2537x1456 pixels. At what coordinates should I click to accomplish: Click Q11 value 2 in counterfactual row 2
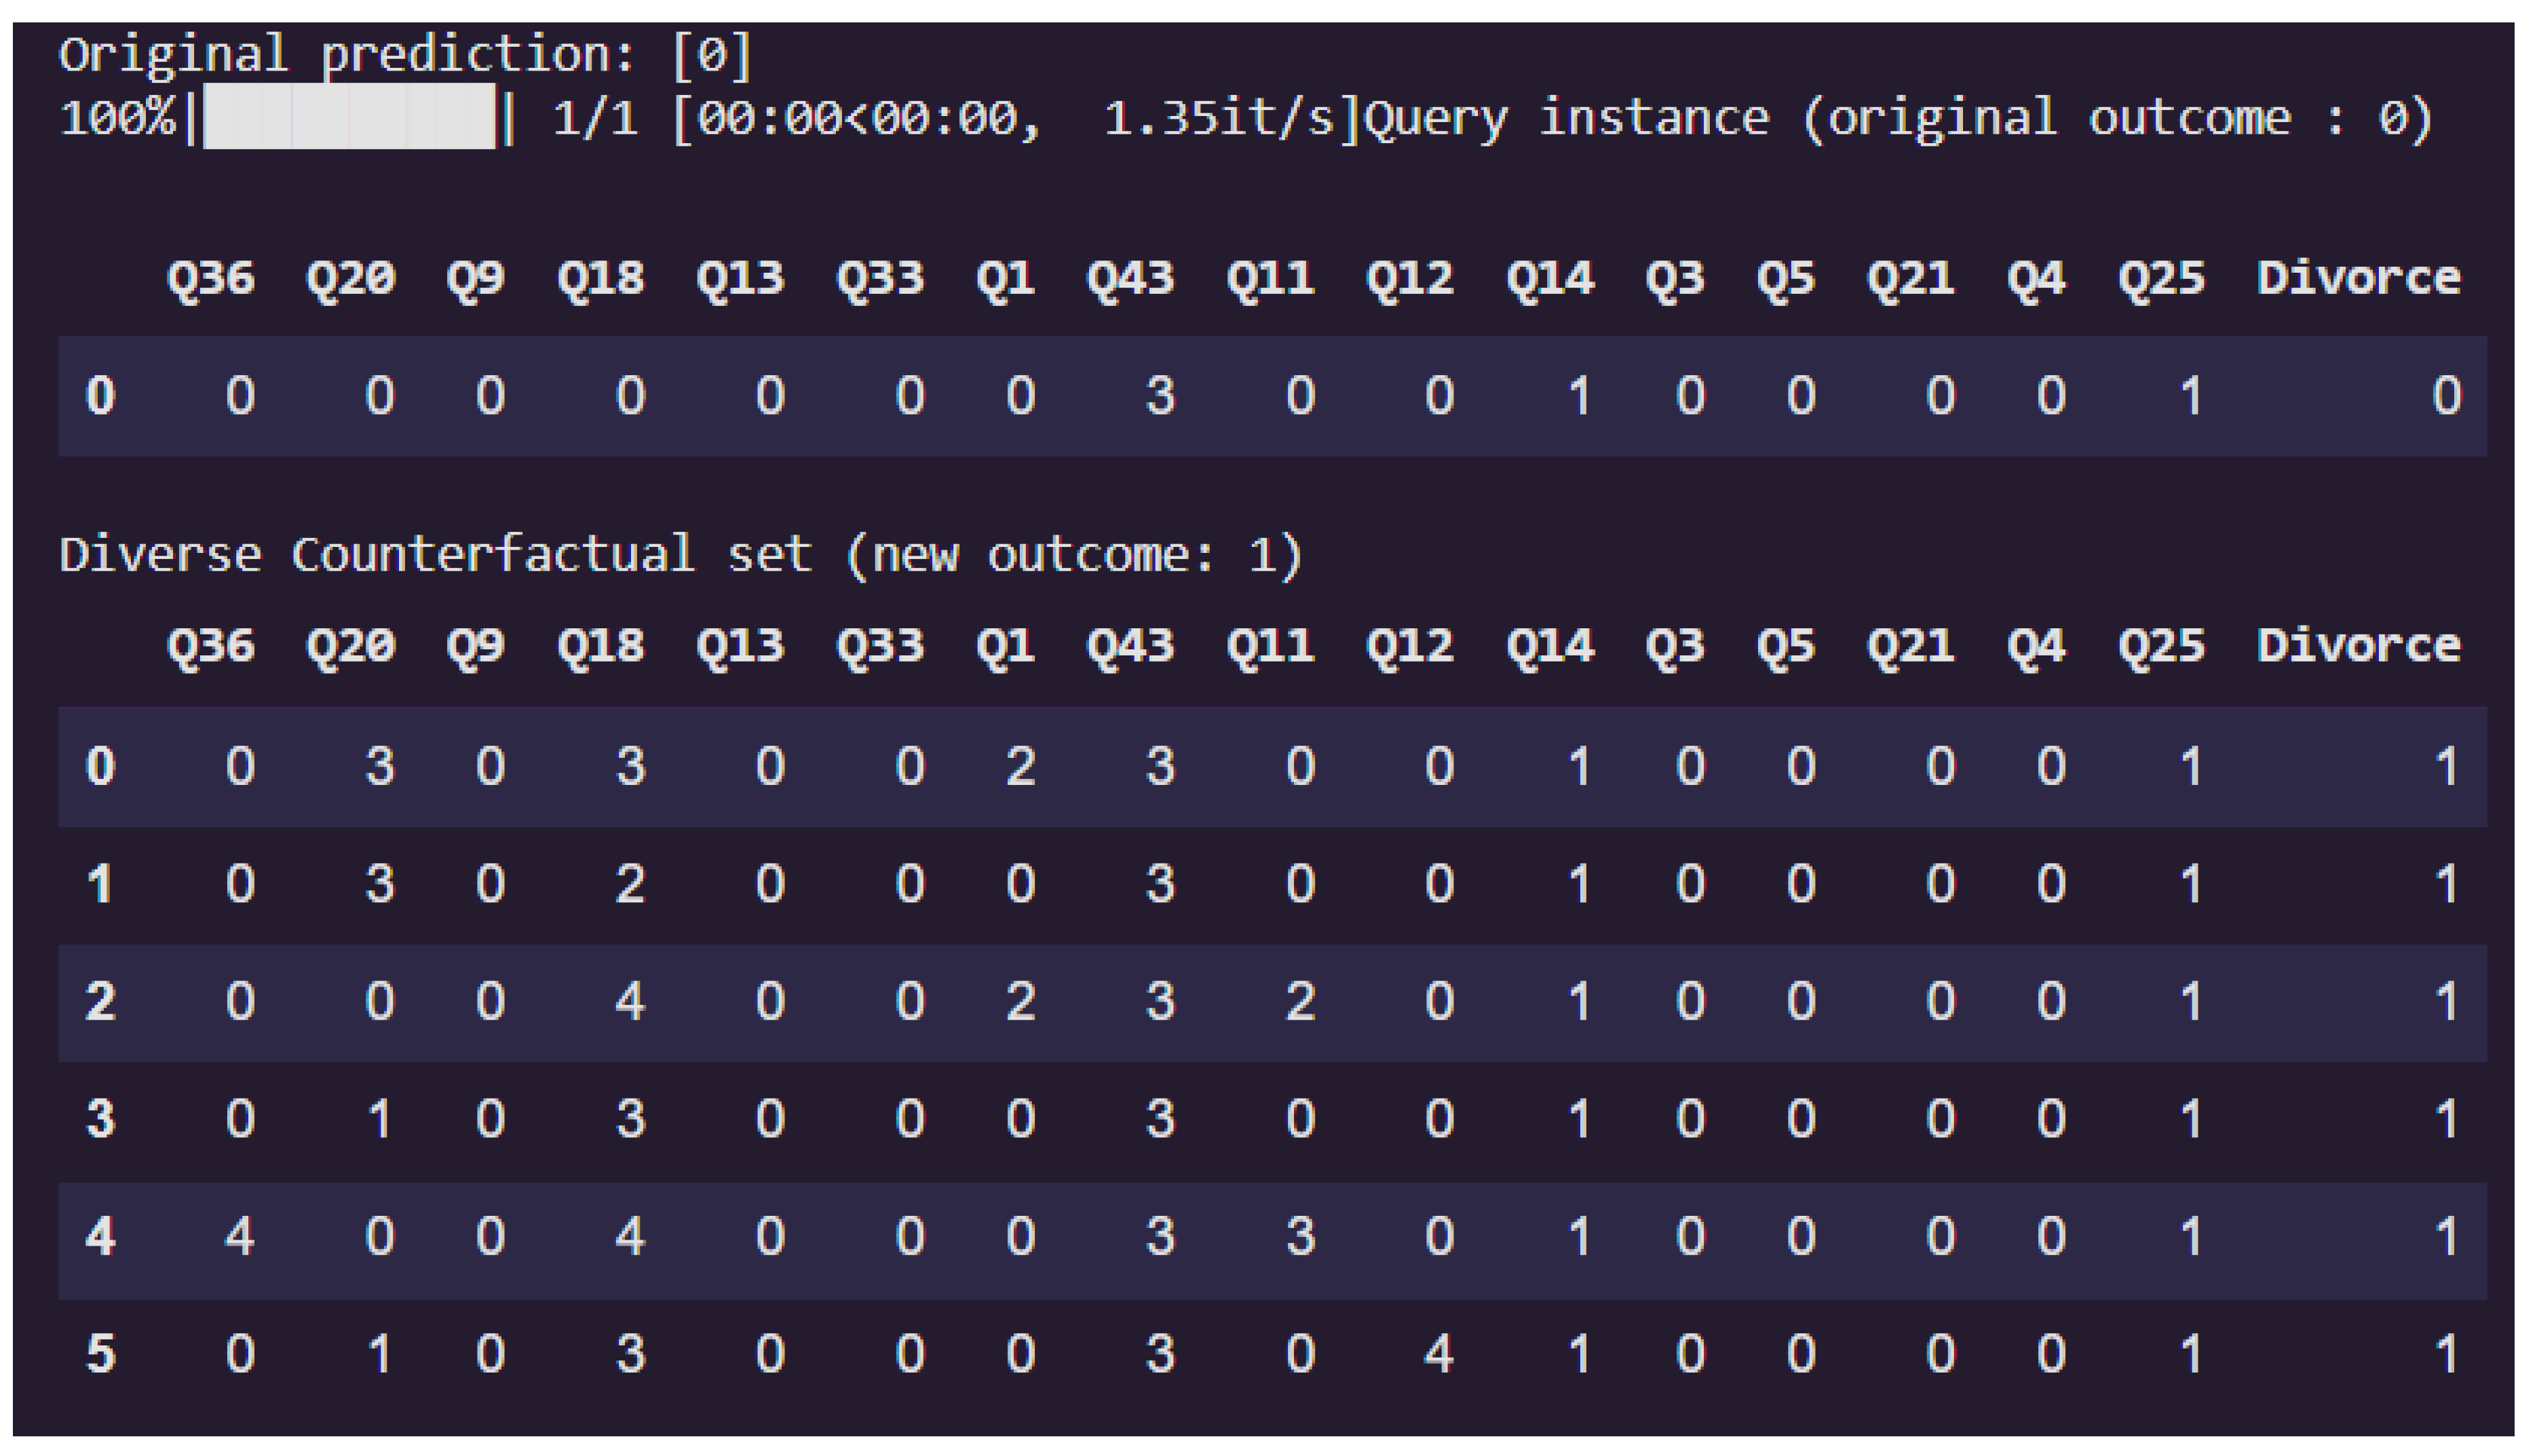[x=1299, y=1002]
